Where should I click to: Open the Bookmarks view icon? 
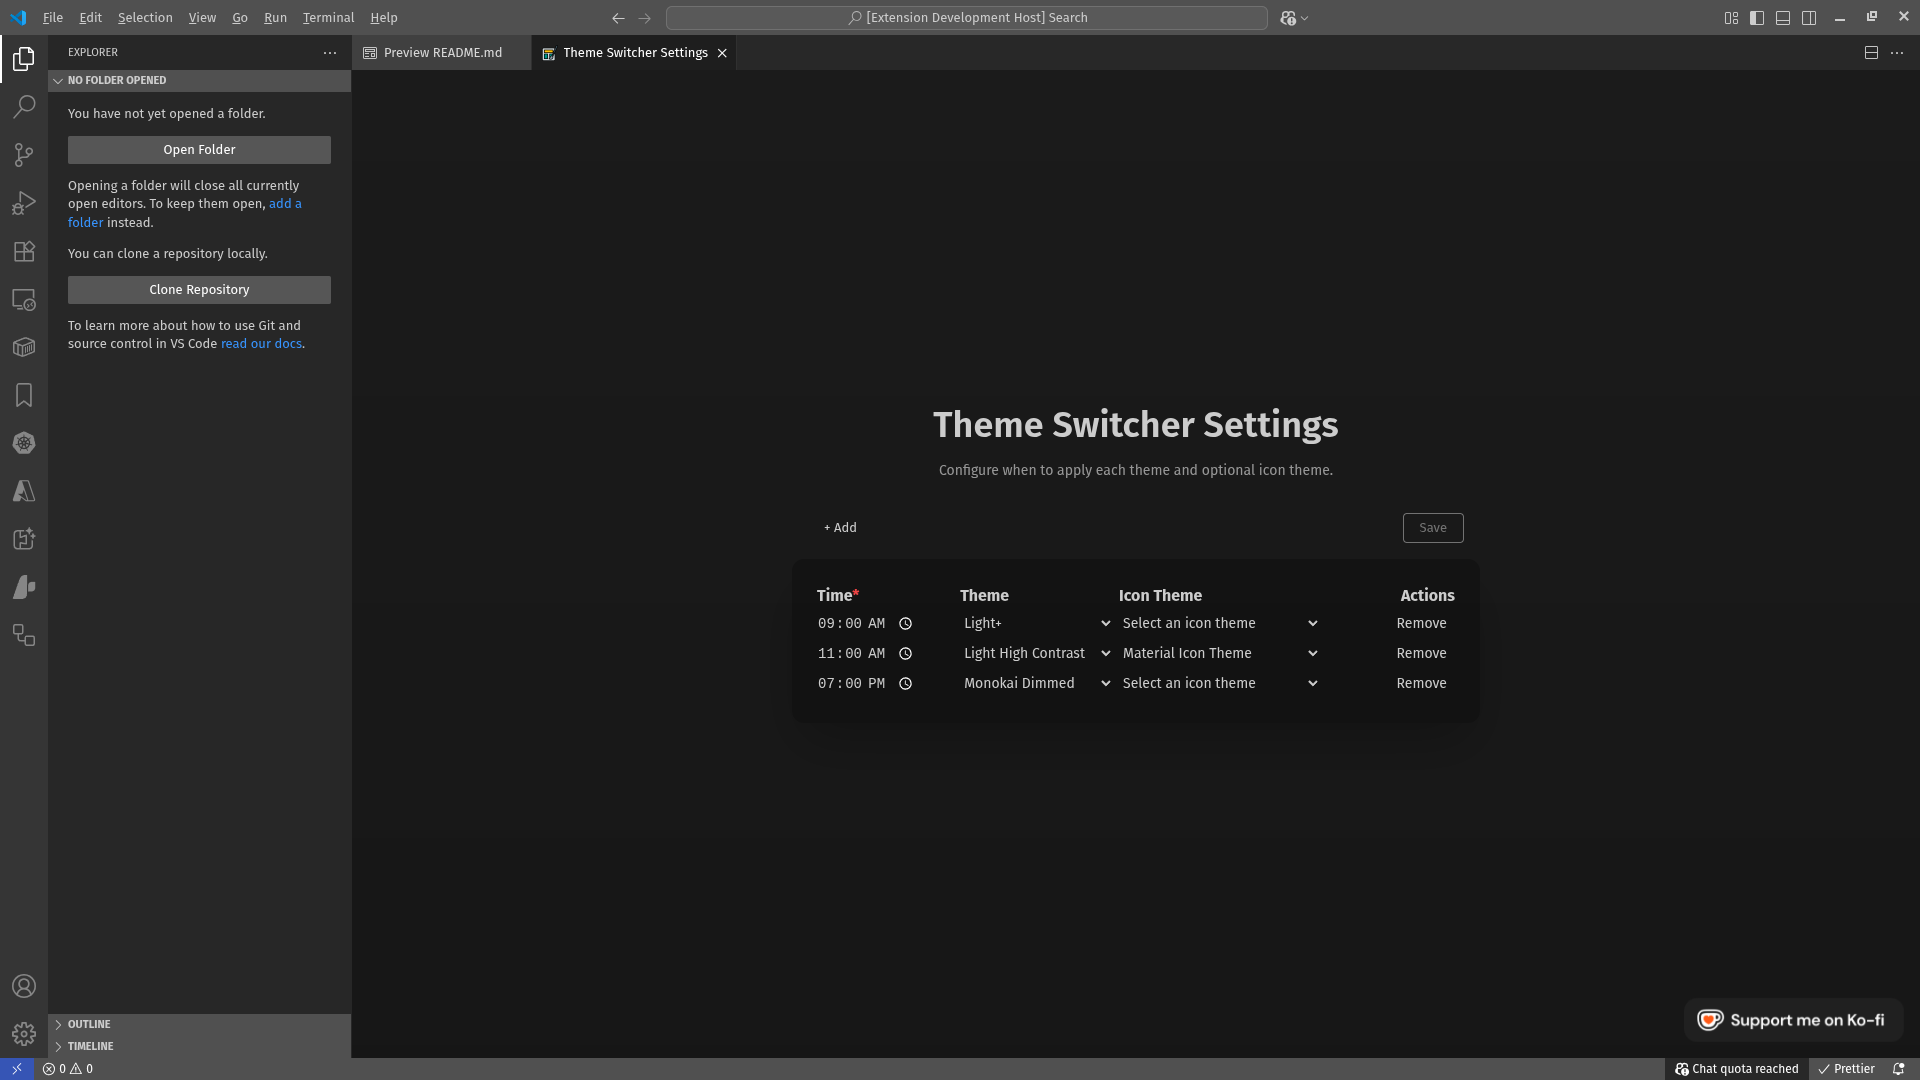click(x=24, y=395)
